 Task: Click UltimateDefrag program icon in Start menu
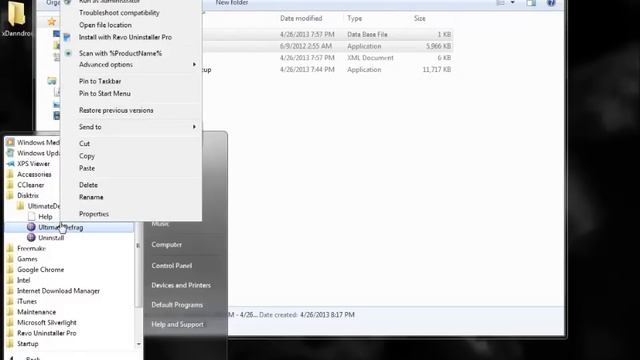[31, 227]
